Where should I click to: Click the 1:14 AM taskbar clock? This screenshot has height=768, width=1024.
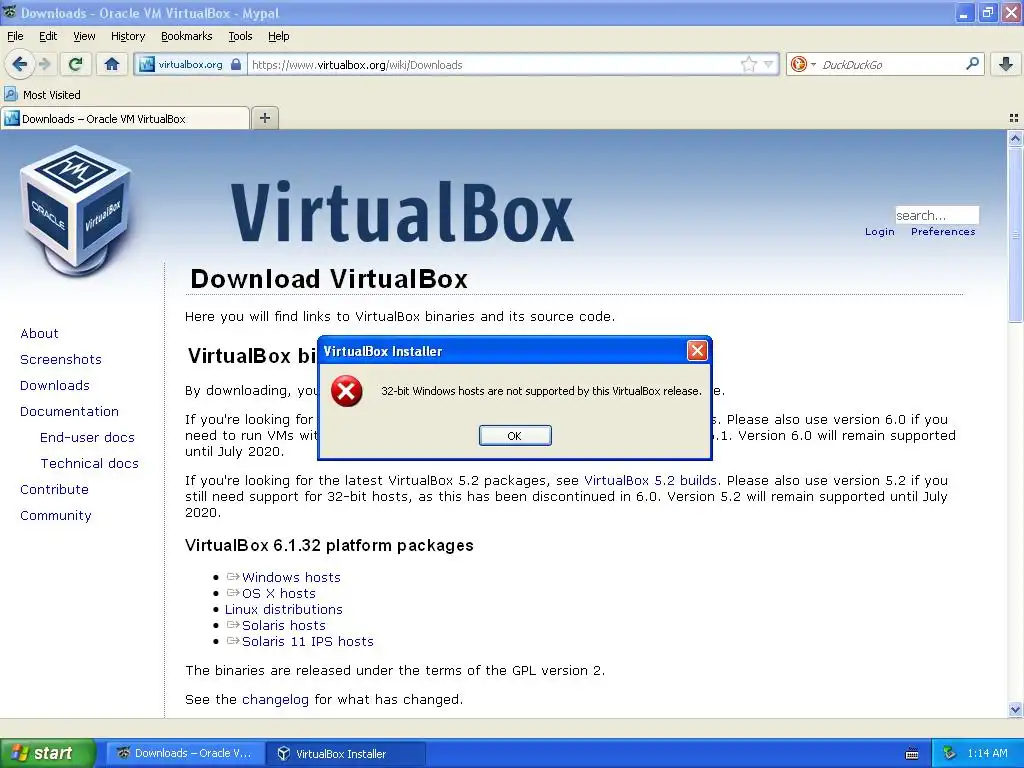pos(987,754)
